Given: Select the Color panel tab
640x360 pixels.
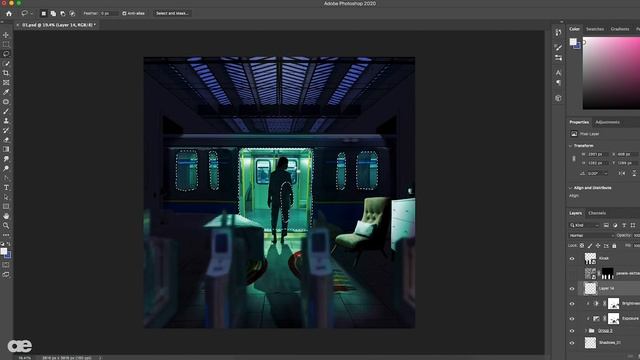Looking at the screenshot, I should click(574, 29).
